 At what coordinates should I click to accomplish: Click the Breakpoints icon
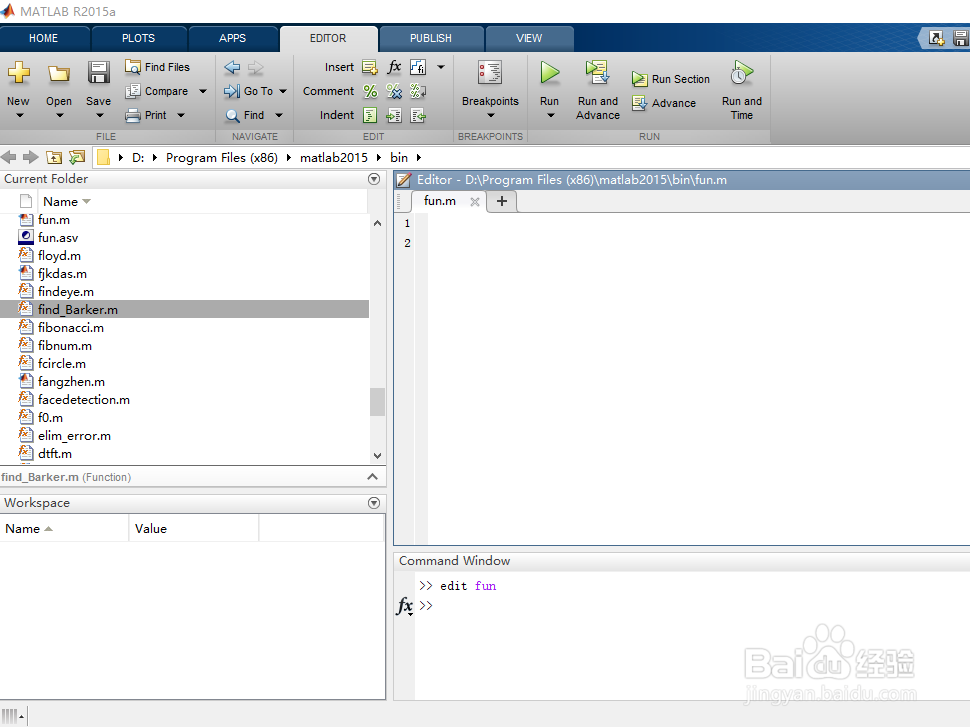pyautogui.click(x=490, y=72)
